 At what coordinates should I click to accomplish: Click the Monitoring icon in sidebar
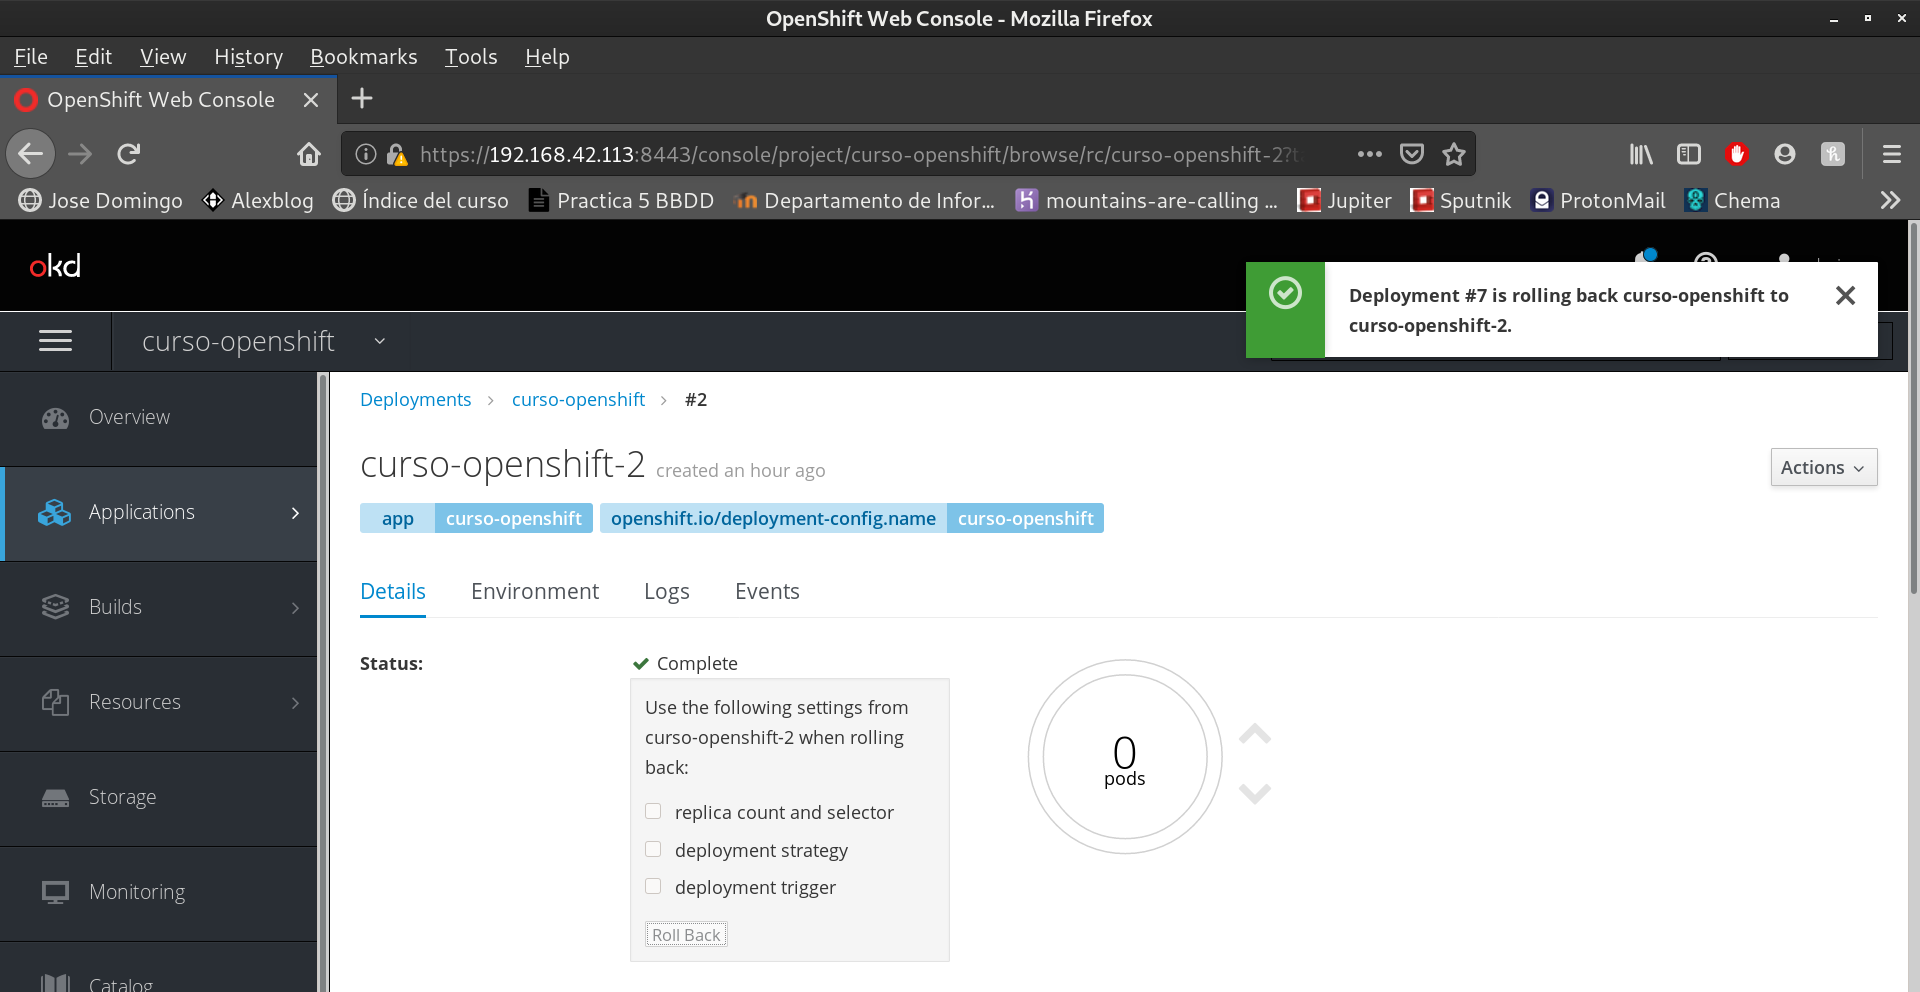point(55,891)
